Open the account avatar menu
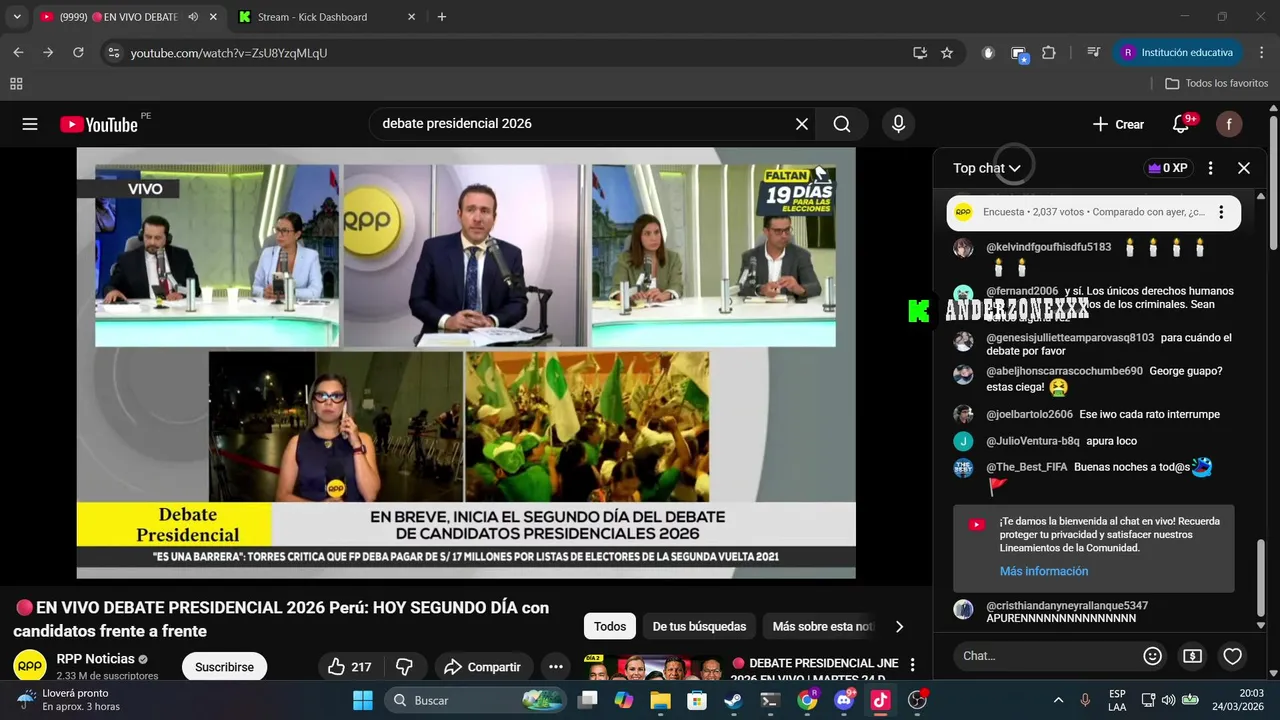 [x=1229, y=124]
